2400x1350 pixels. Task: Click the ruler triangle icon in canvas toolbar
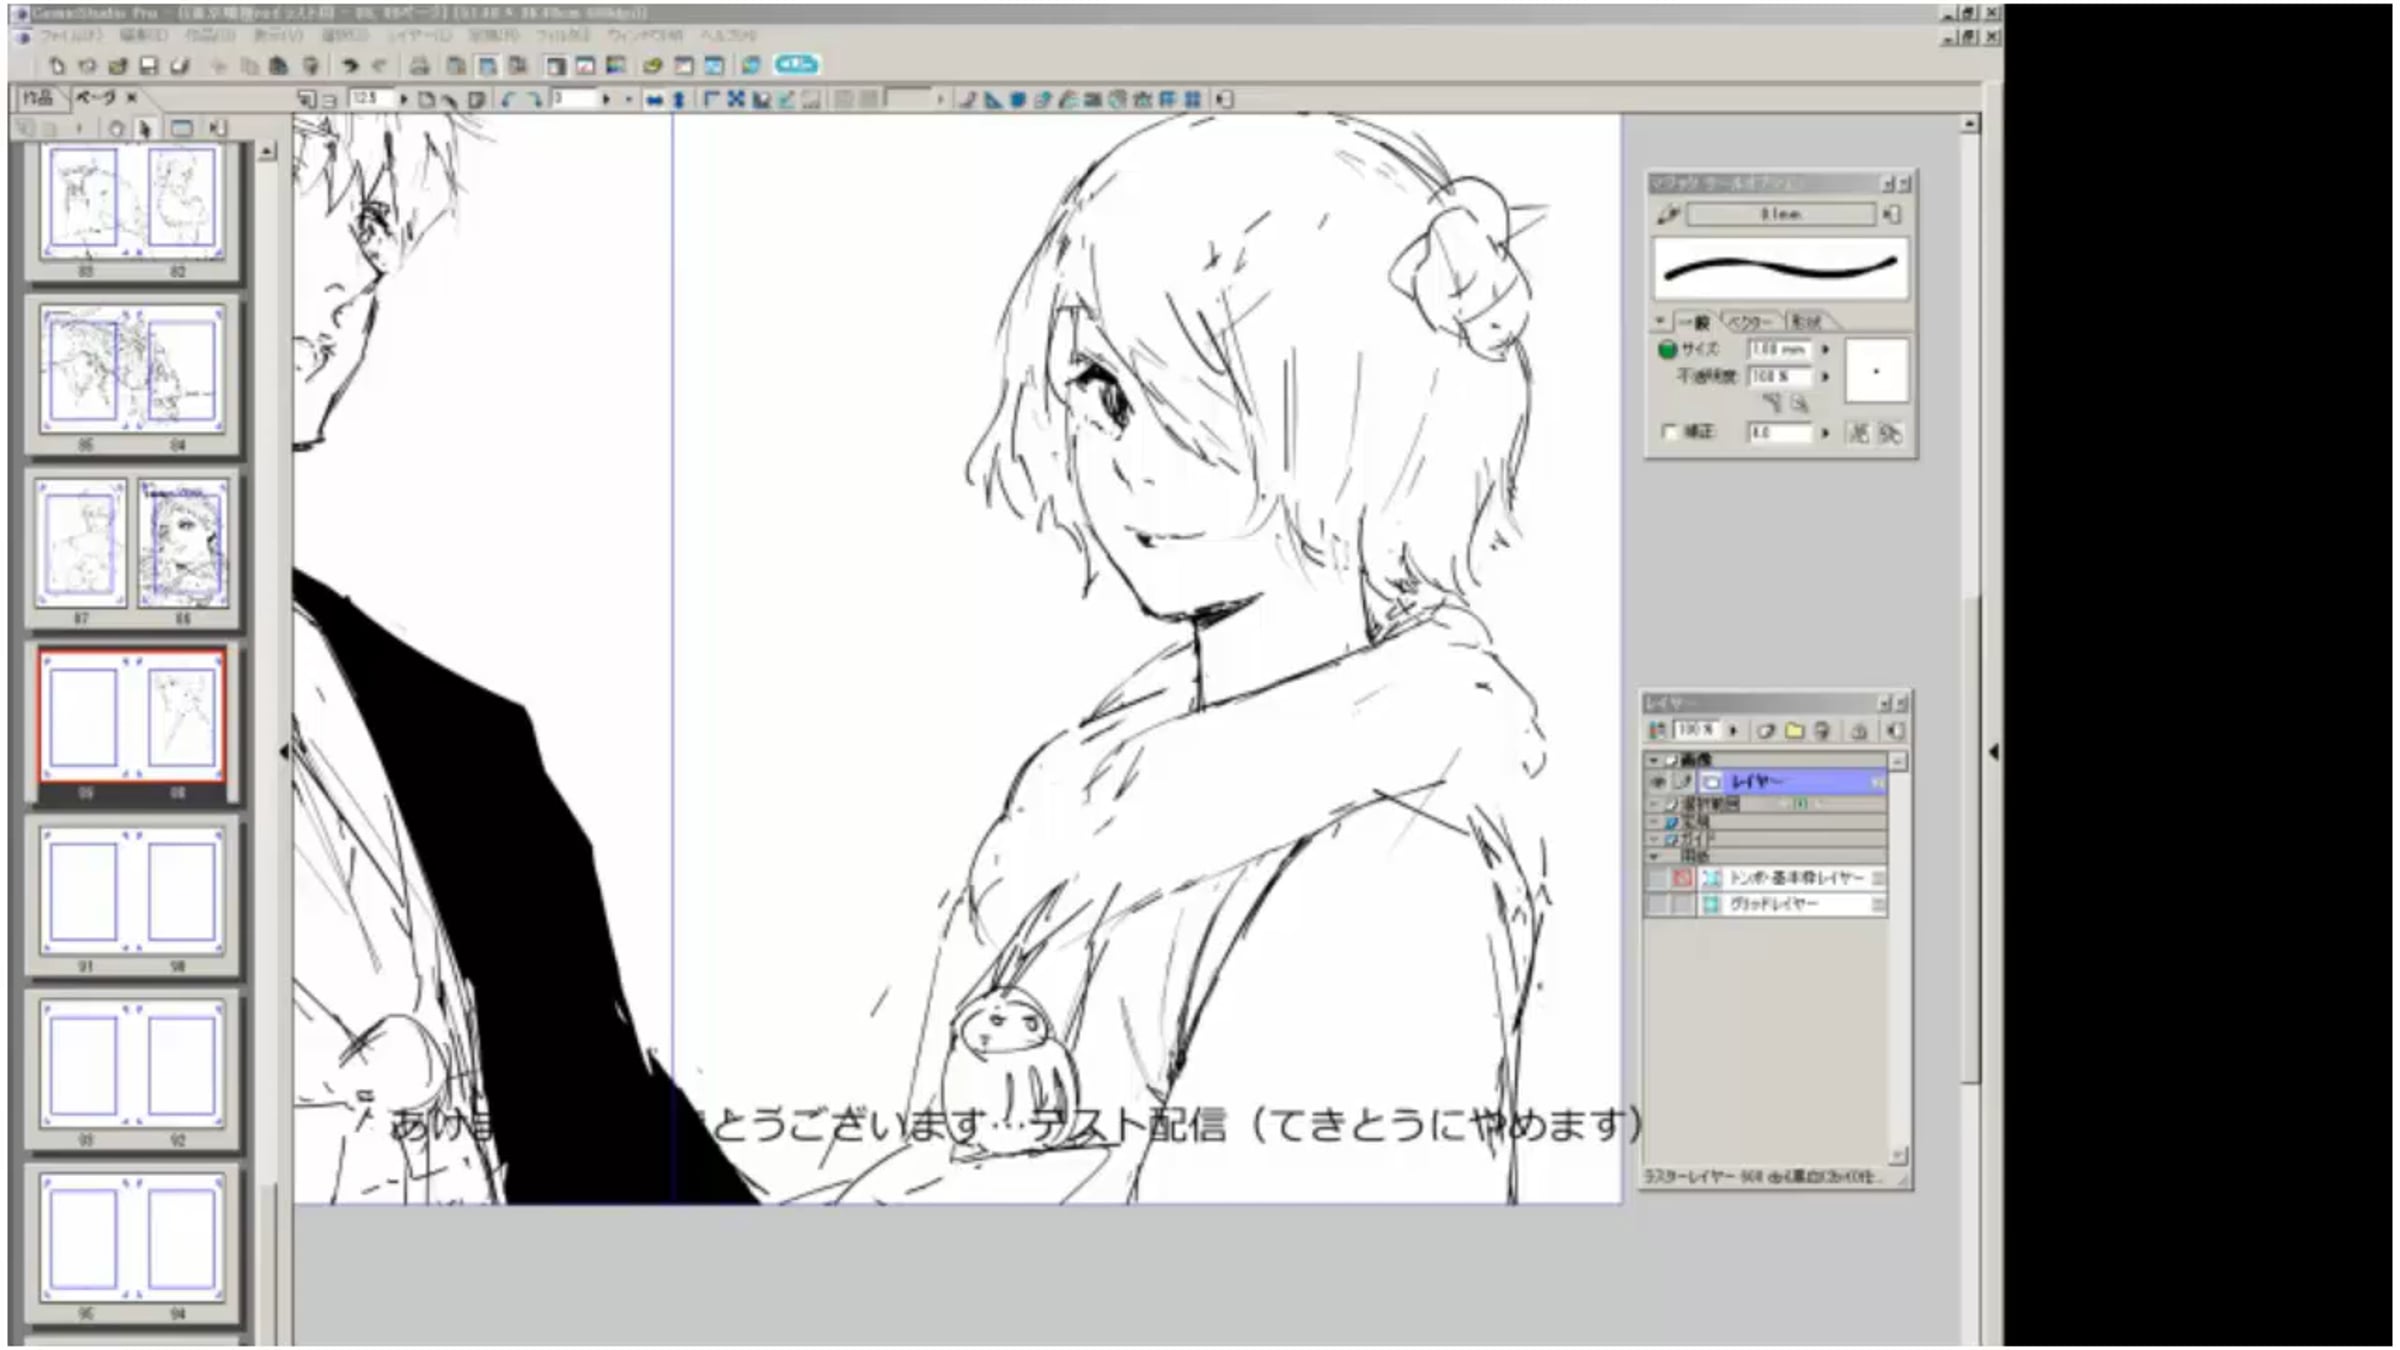[x=992, y=99]
